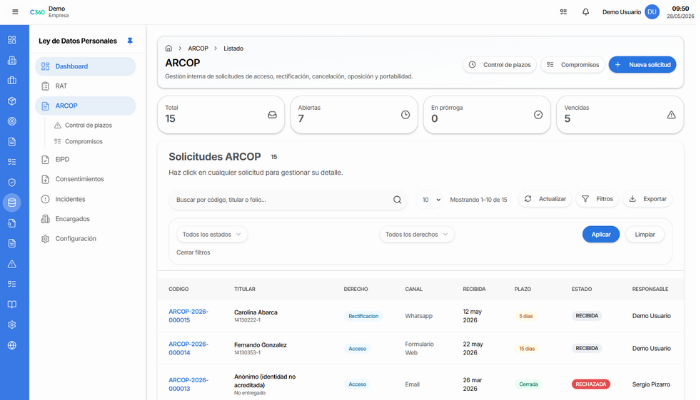Click the home breadcrumb icon
Screen dimensions: 700x400
point(168,48)
